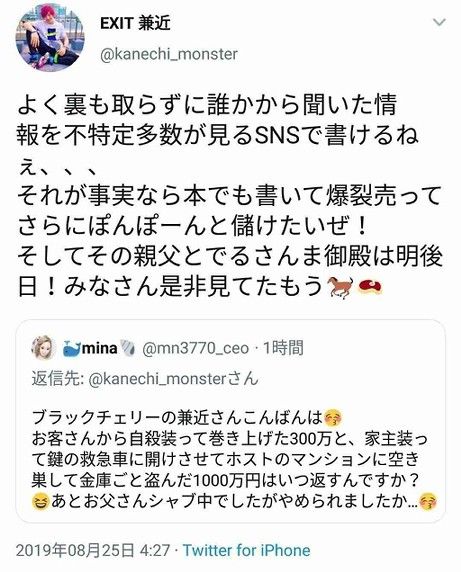Open the @mn3770_ceo handle

coord(195,348)
